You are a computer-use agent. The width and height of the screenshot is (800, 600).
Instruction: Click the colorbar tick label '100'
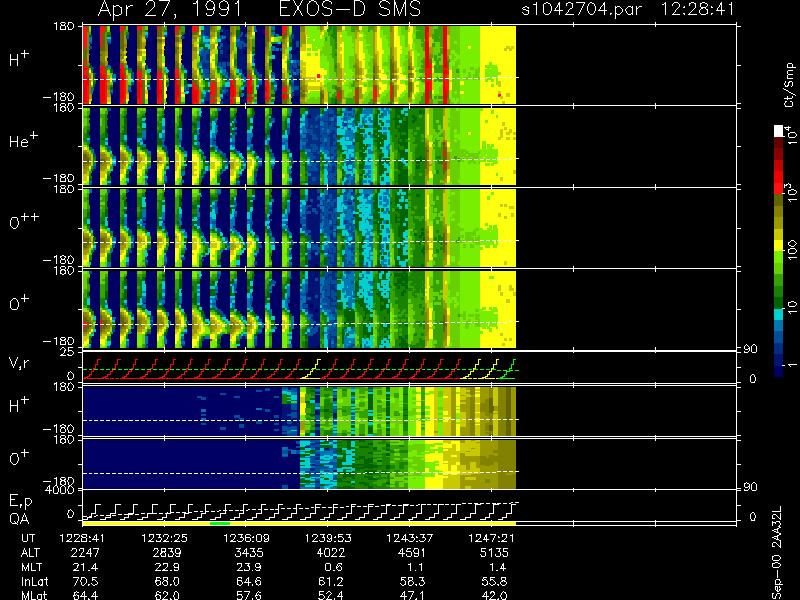coord(791,250)
